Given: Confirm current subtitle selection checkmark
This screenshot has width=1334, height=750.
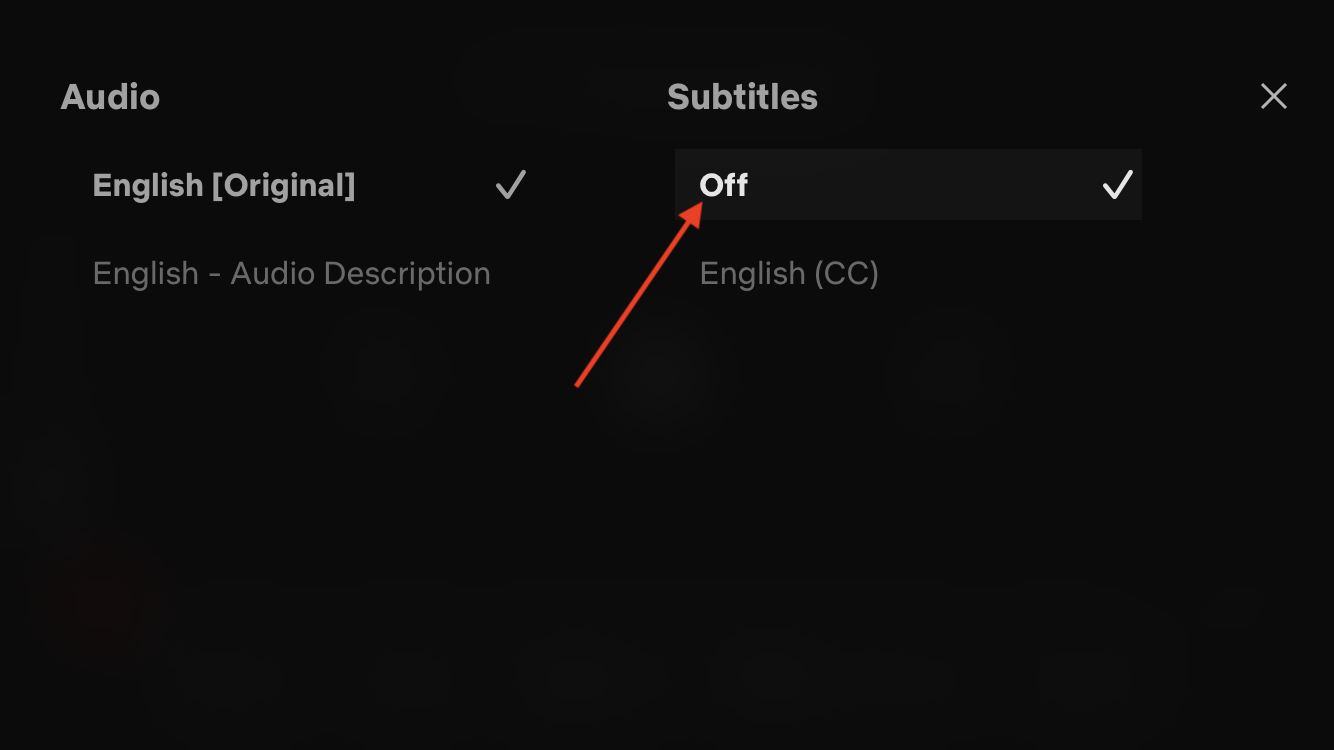Looking at the screenshot, I should tap(1117, 184).
